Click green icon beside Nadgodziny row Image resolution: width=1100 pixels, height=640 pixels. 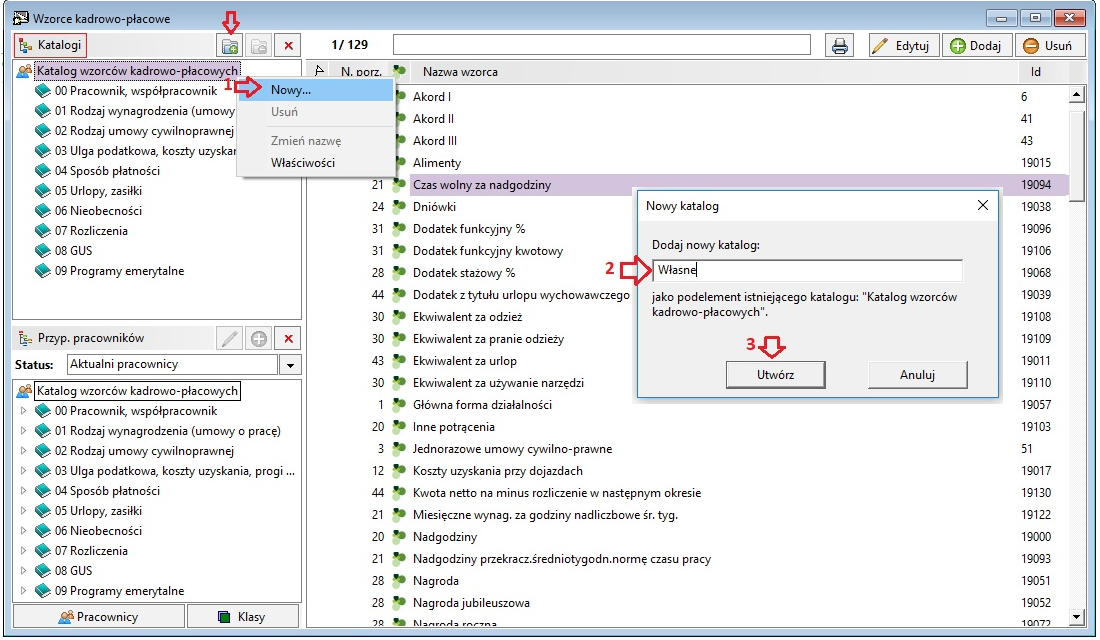(399, 537)
